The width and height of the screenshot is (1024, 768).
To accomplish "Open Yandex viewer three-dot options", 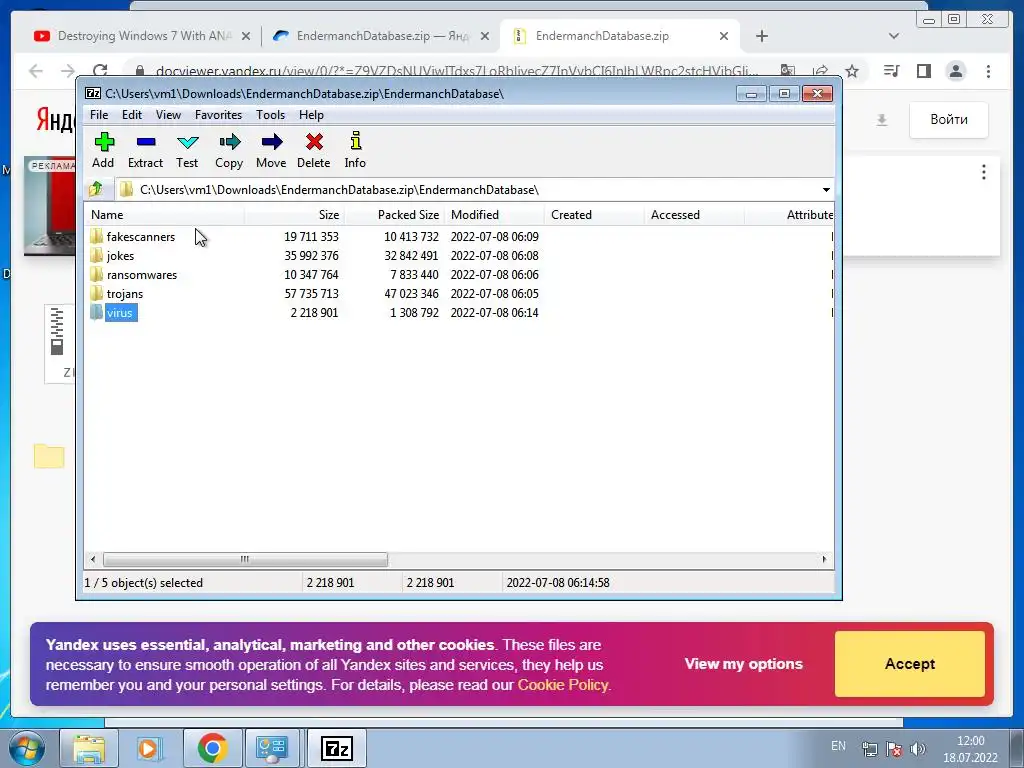I will pos(984,172).
